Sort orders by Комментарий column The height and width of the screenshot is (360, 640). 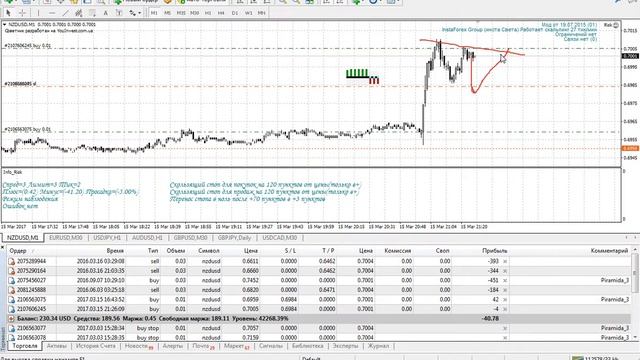609,251
